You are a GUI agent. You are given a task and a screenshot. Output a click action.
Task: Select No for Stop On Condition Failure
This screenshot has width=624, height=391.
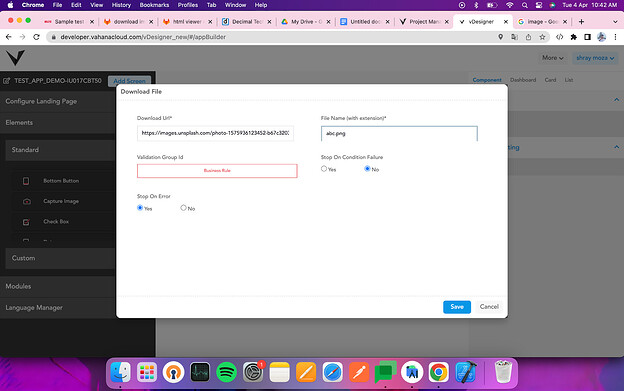tap(367, 169)
